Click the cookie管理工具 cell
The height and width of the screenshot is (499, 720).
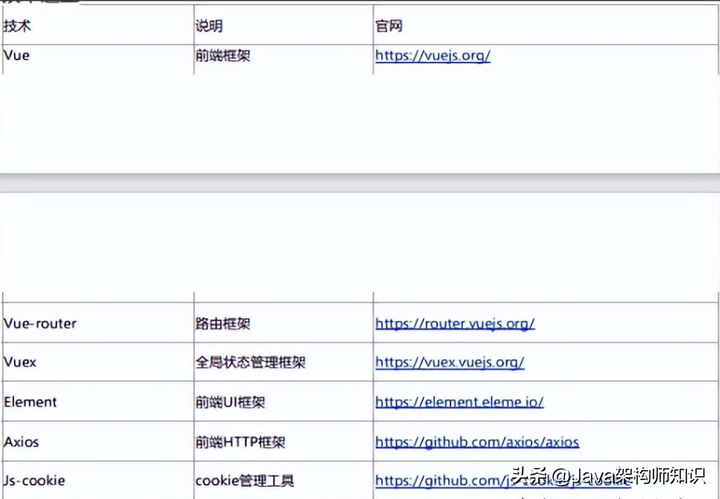pyautogui.click(x=283, y=480)
